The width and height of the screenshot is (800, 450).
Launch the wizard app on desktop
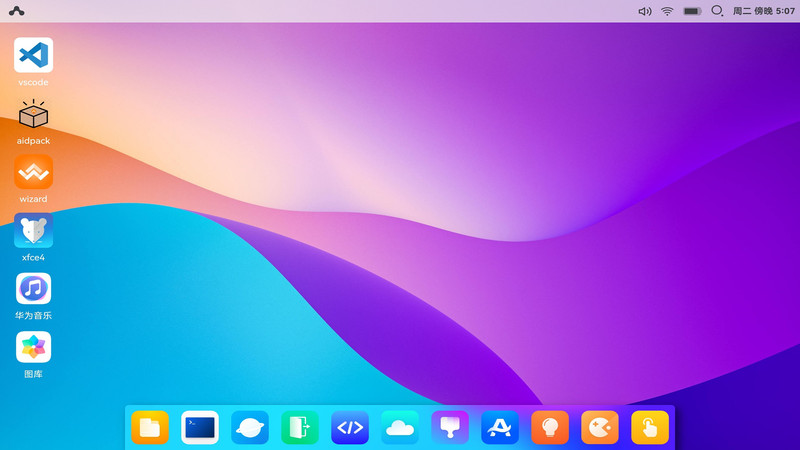[x=33, y=172]
